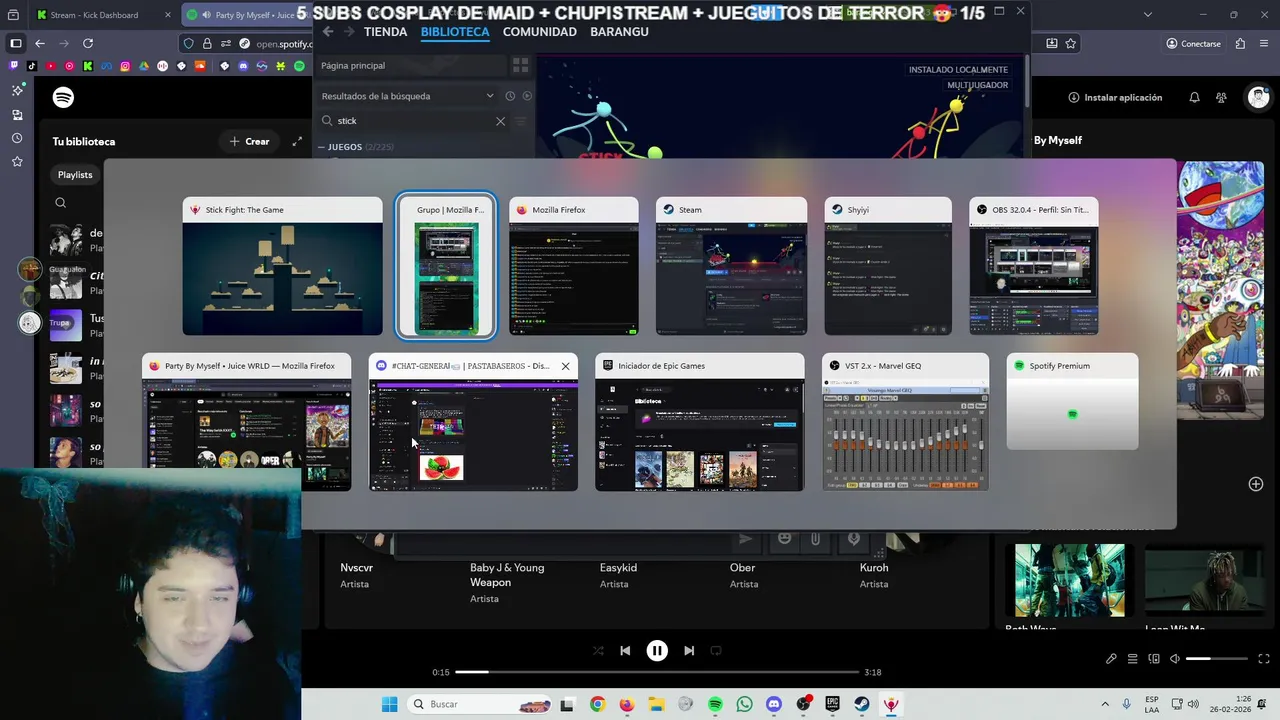Open the Firefox hamburger application menu
This screenshot has height=720, width=1280.
click(1265, 43)
